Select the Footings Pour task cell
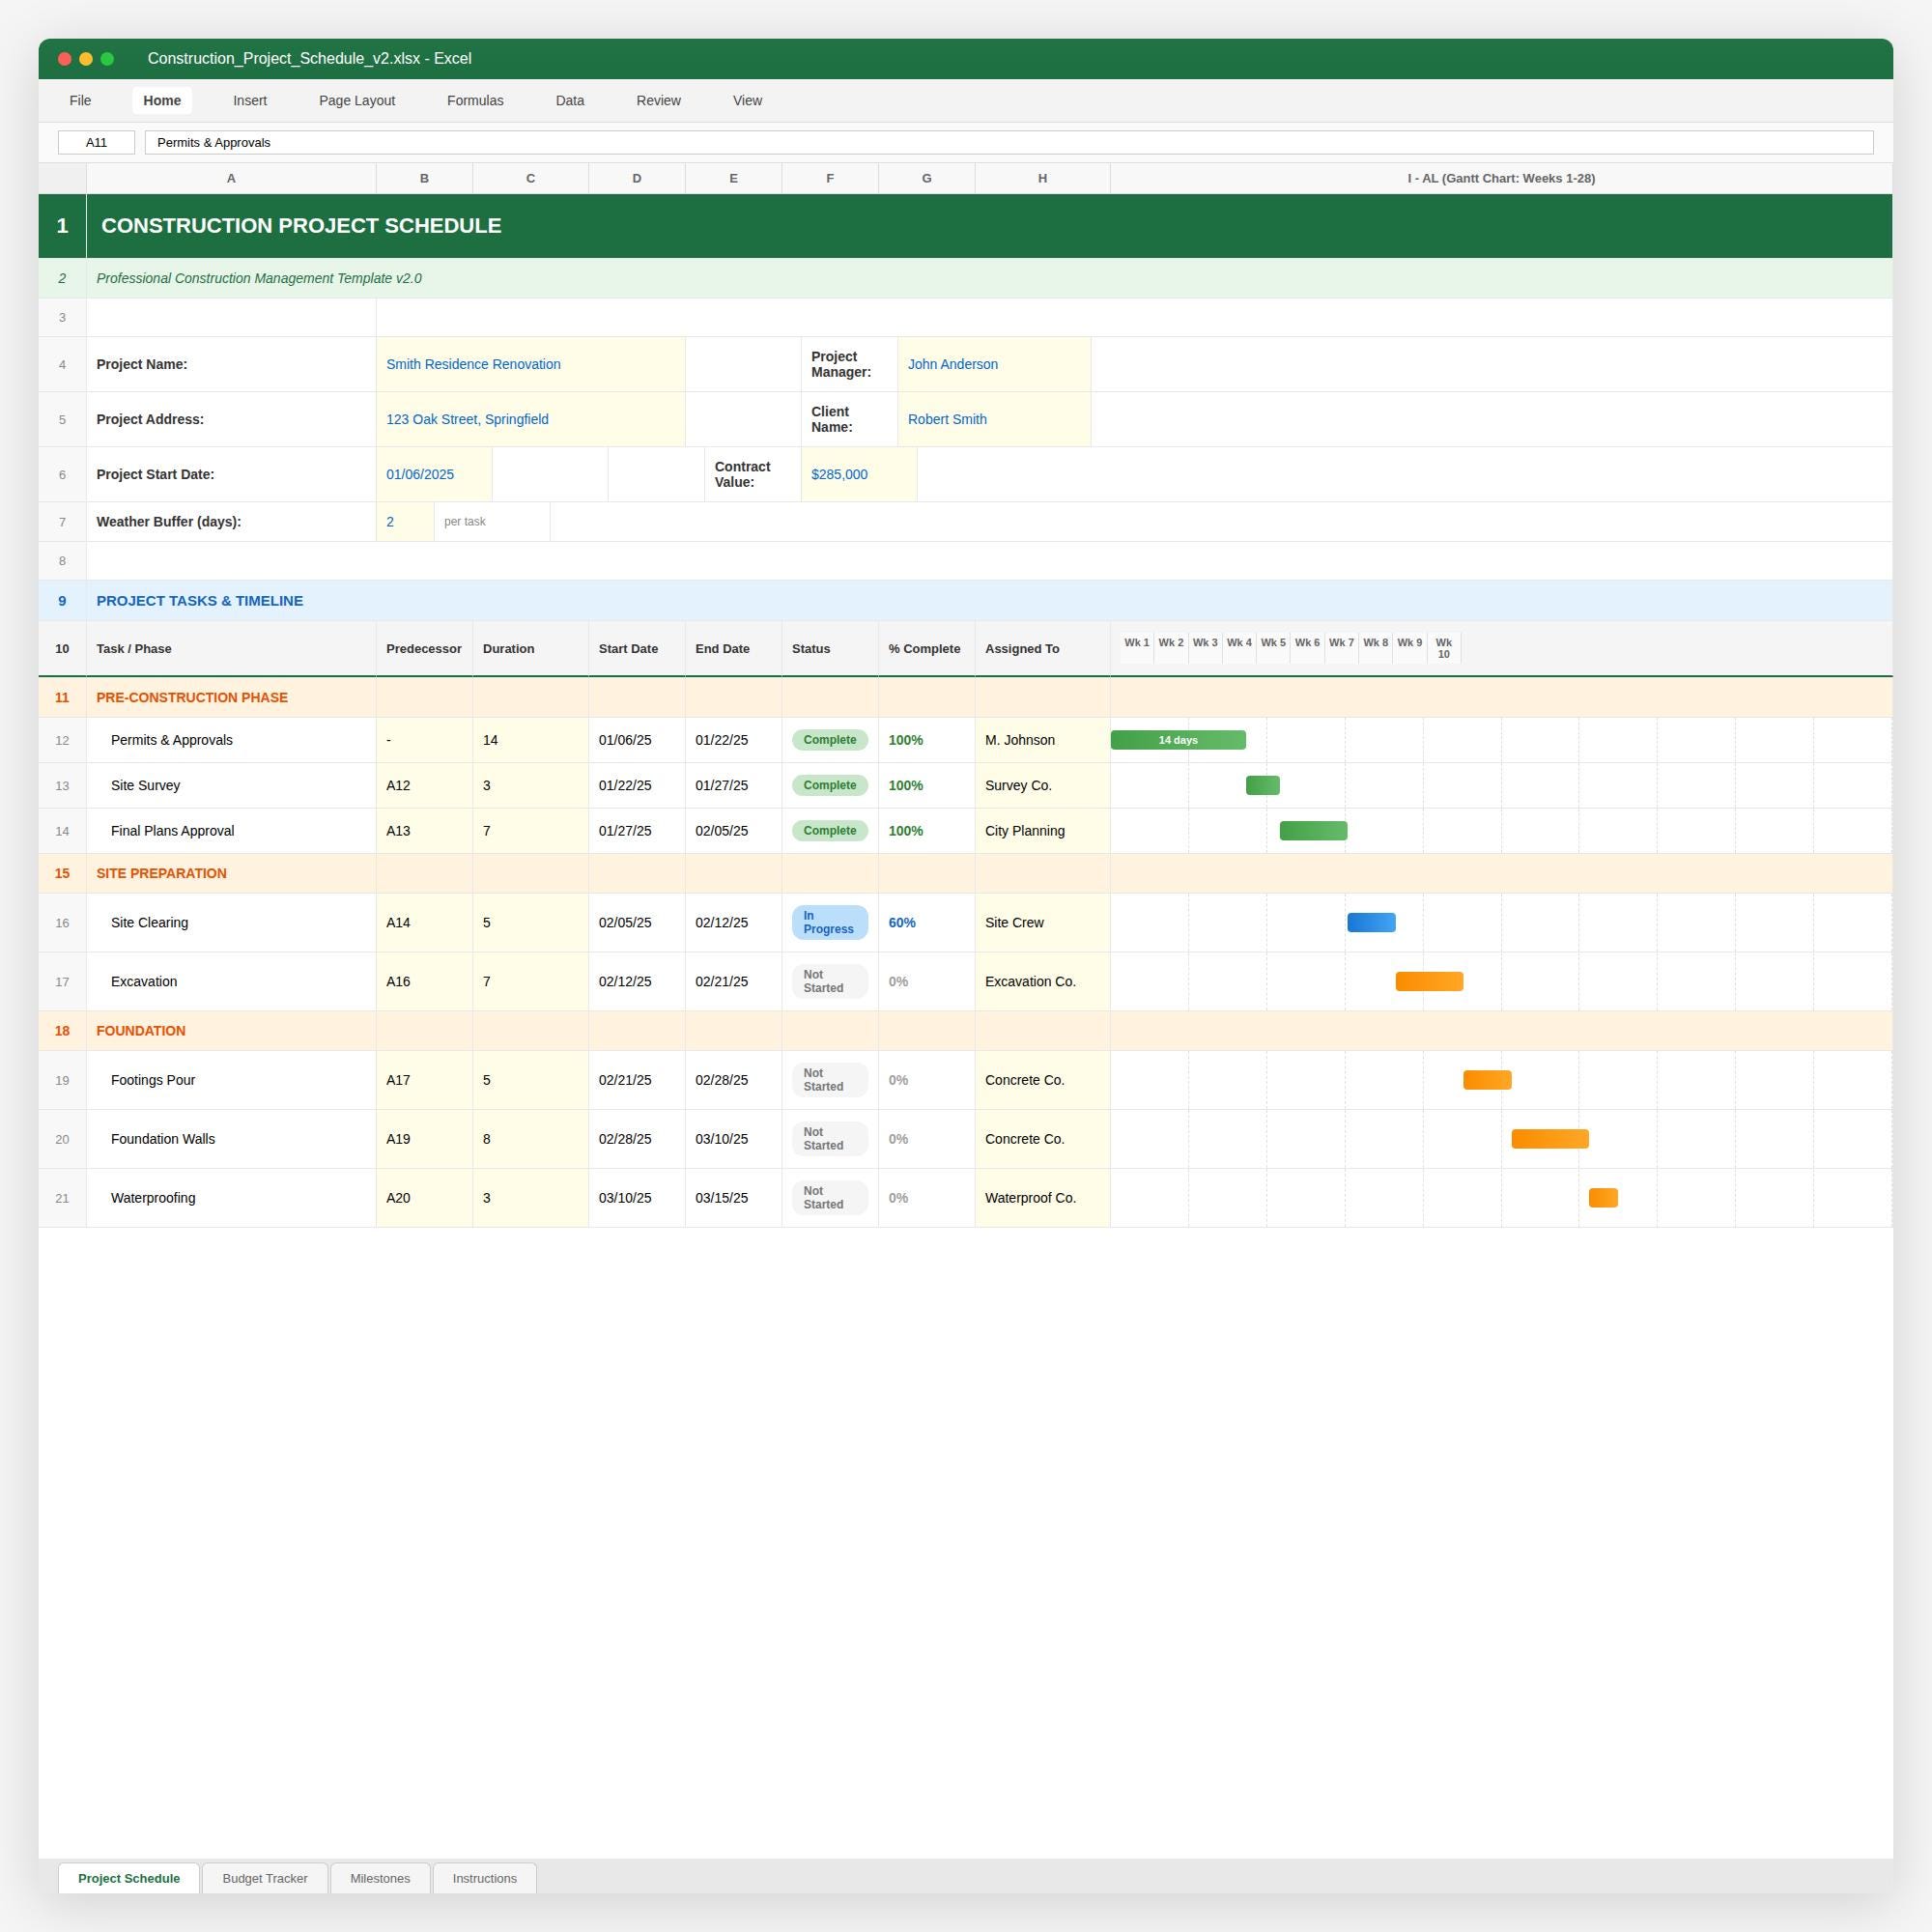This screenshot has width=1932, height=1932. (x=231, y=1080)
